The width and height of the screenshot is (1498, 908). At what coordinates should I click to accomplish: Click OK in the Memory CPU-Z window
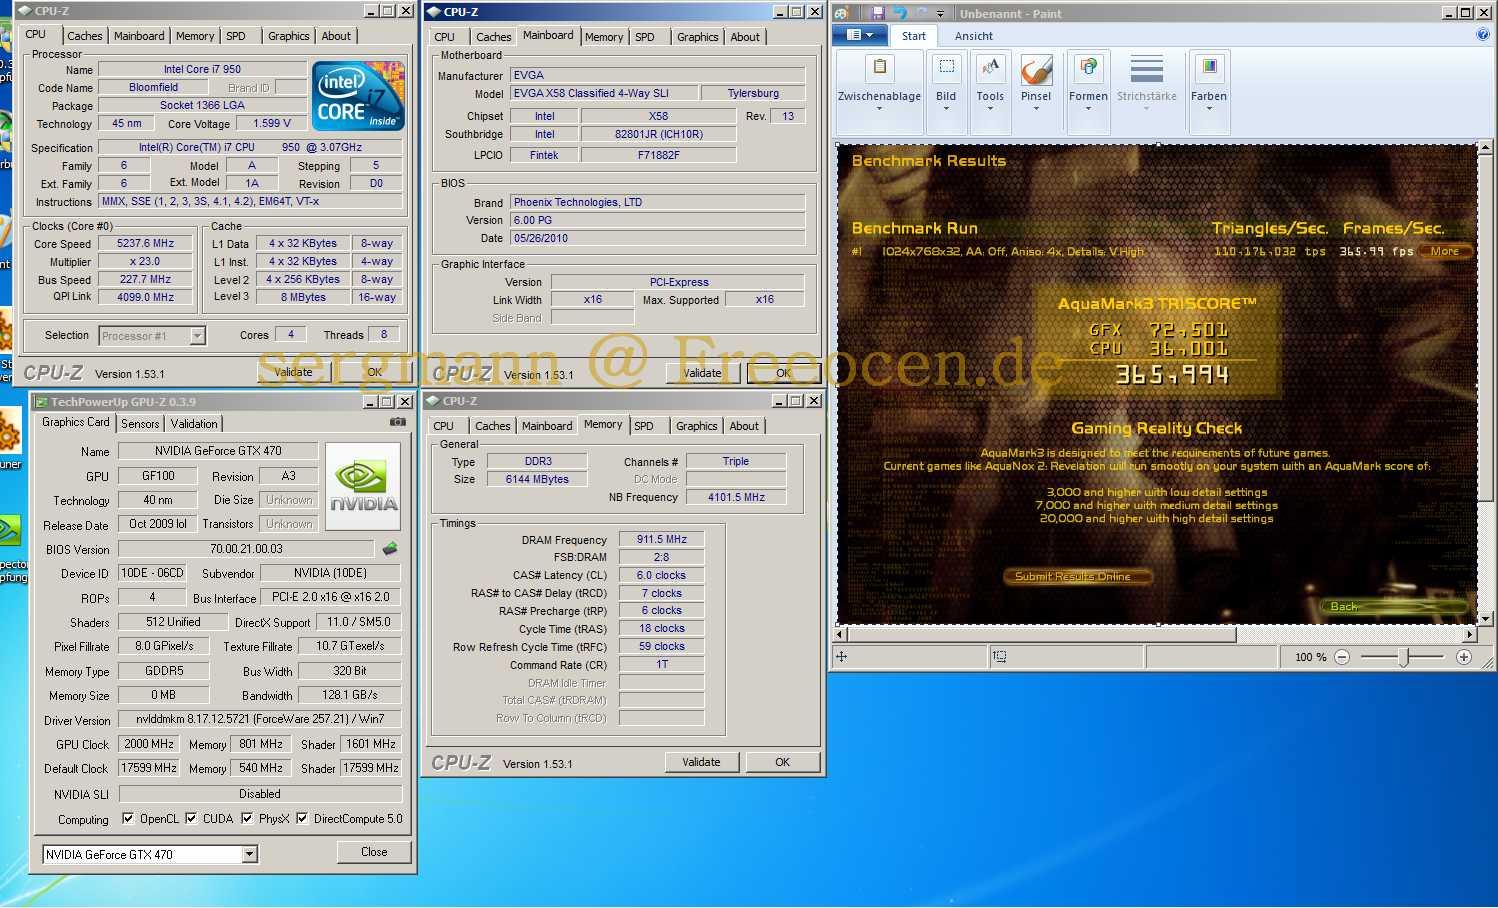782,762
